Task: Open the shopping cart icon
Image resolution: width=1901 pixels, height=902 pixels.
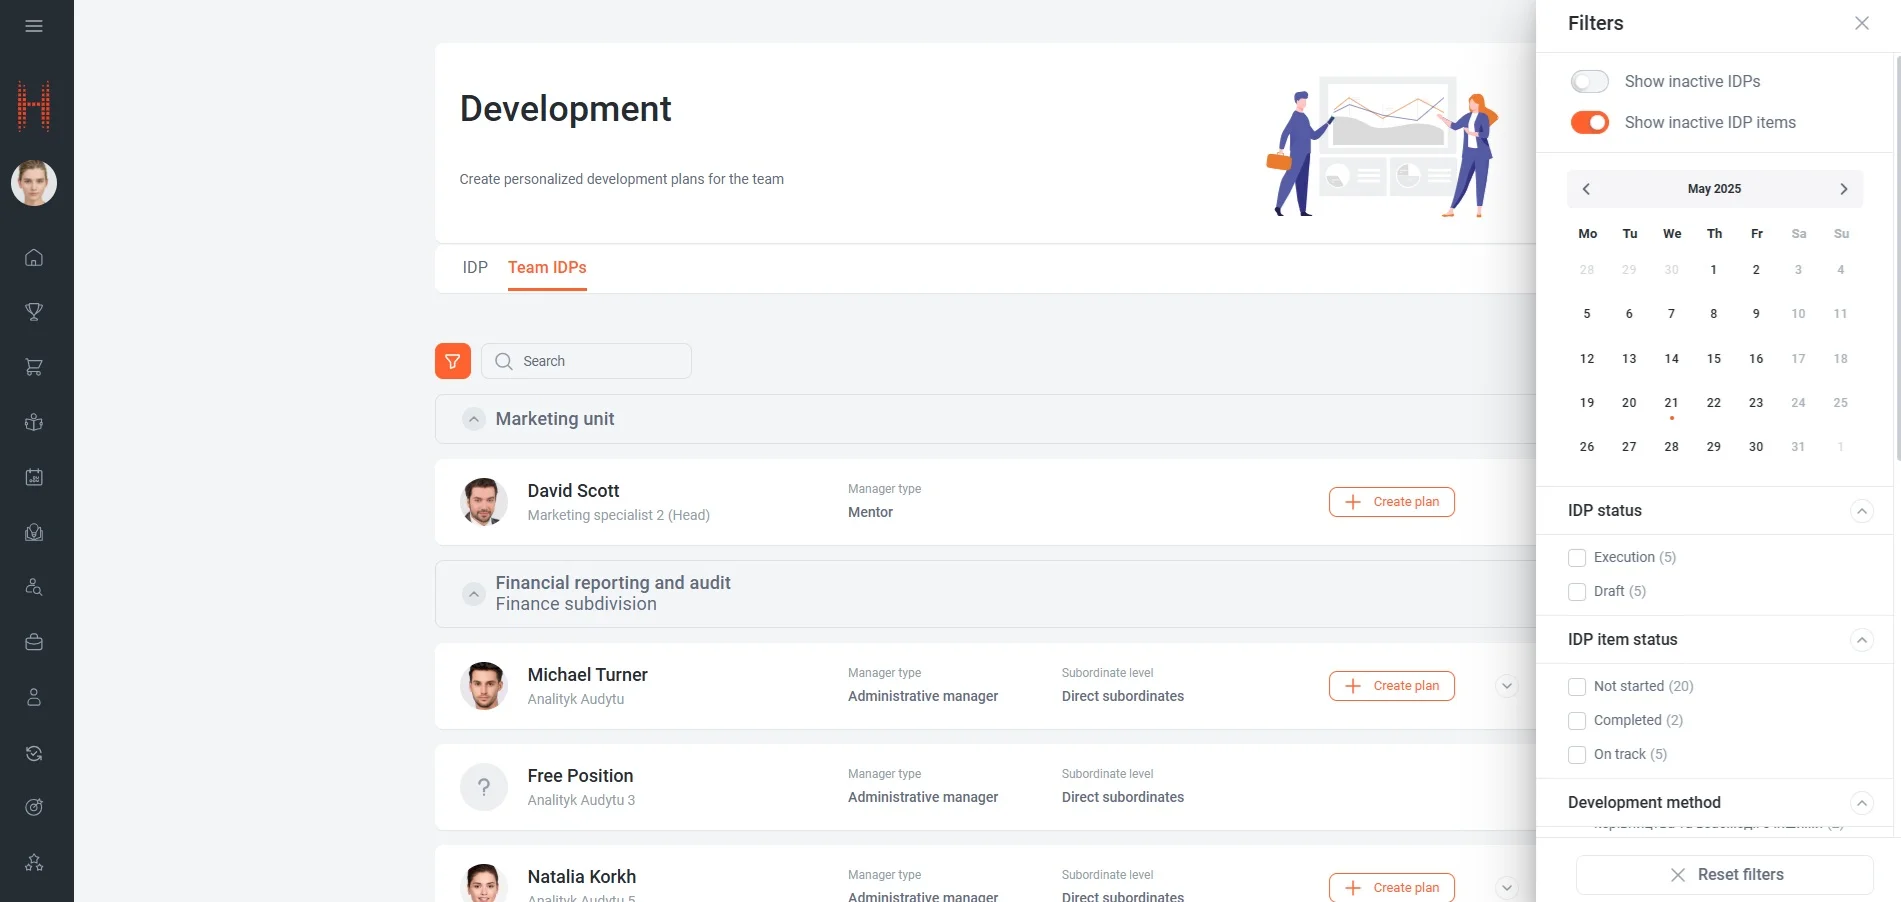Action: (34, 367)
